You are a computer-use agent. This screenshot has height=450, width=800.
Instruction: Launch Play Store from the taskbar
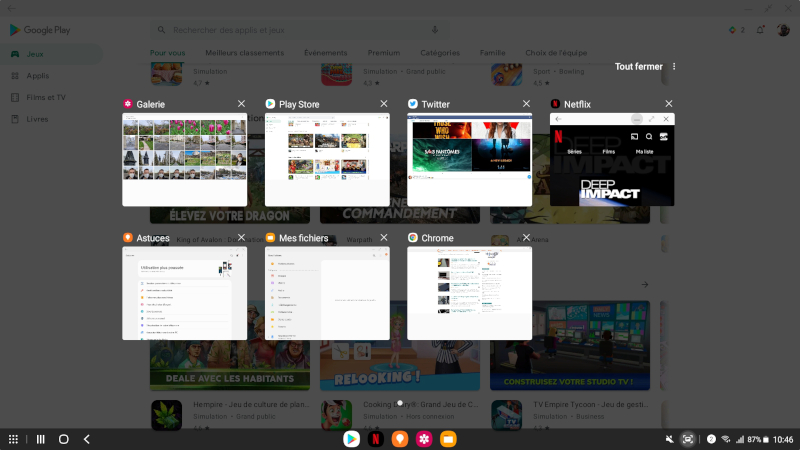point(351,439)
